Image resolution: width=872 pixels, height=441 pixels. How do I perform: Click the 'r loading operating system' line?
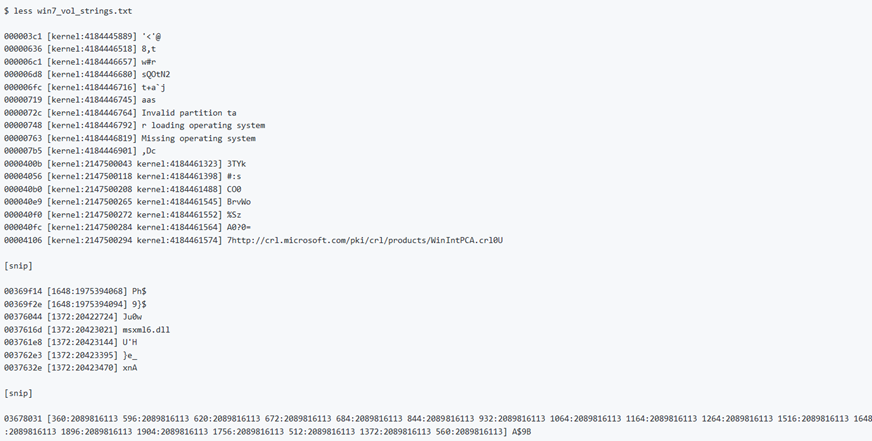pos(203,126)
